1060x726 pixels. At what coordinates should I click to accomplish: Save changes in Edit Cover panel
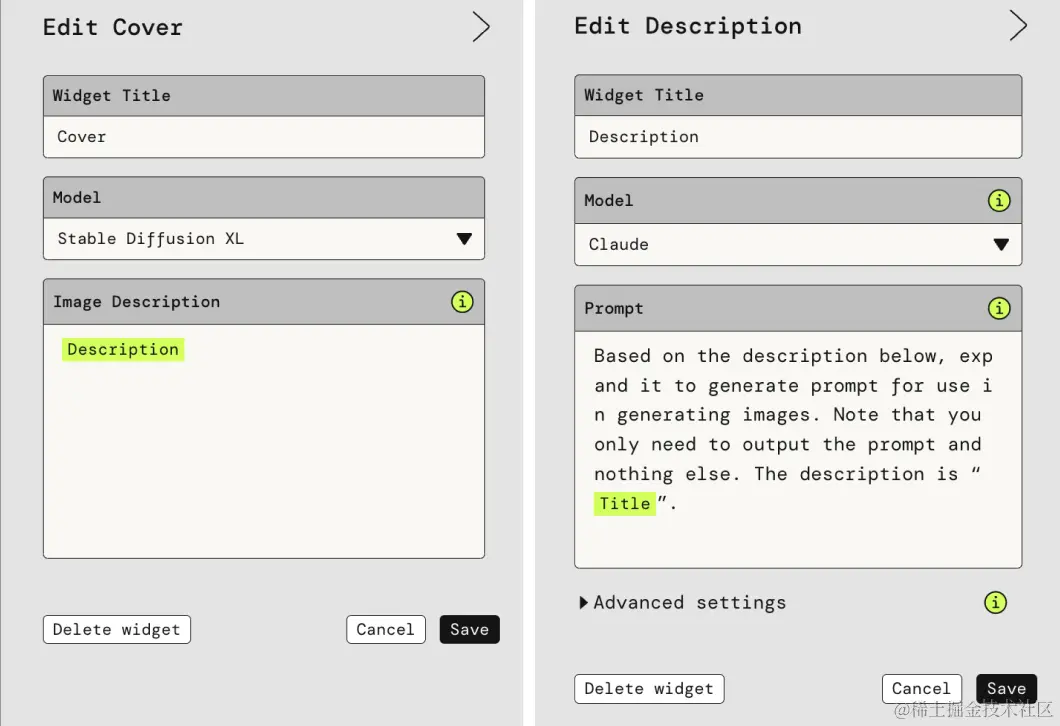(469, 629)
